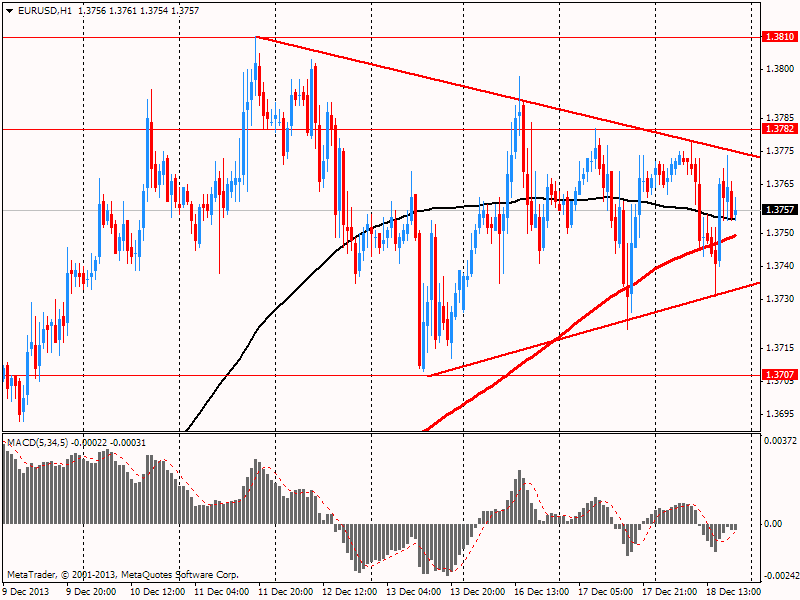800x600 pixels.
Task: Click the 17 Dec 05:00 time label
Action: pos(607,592)
